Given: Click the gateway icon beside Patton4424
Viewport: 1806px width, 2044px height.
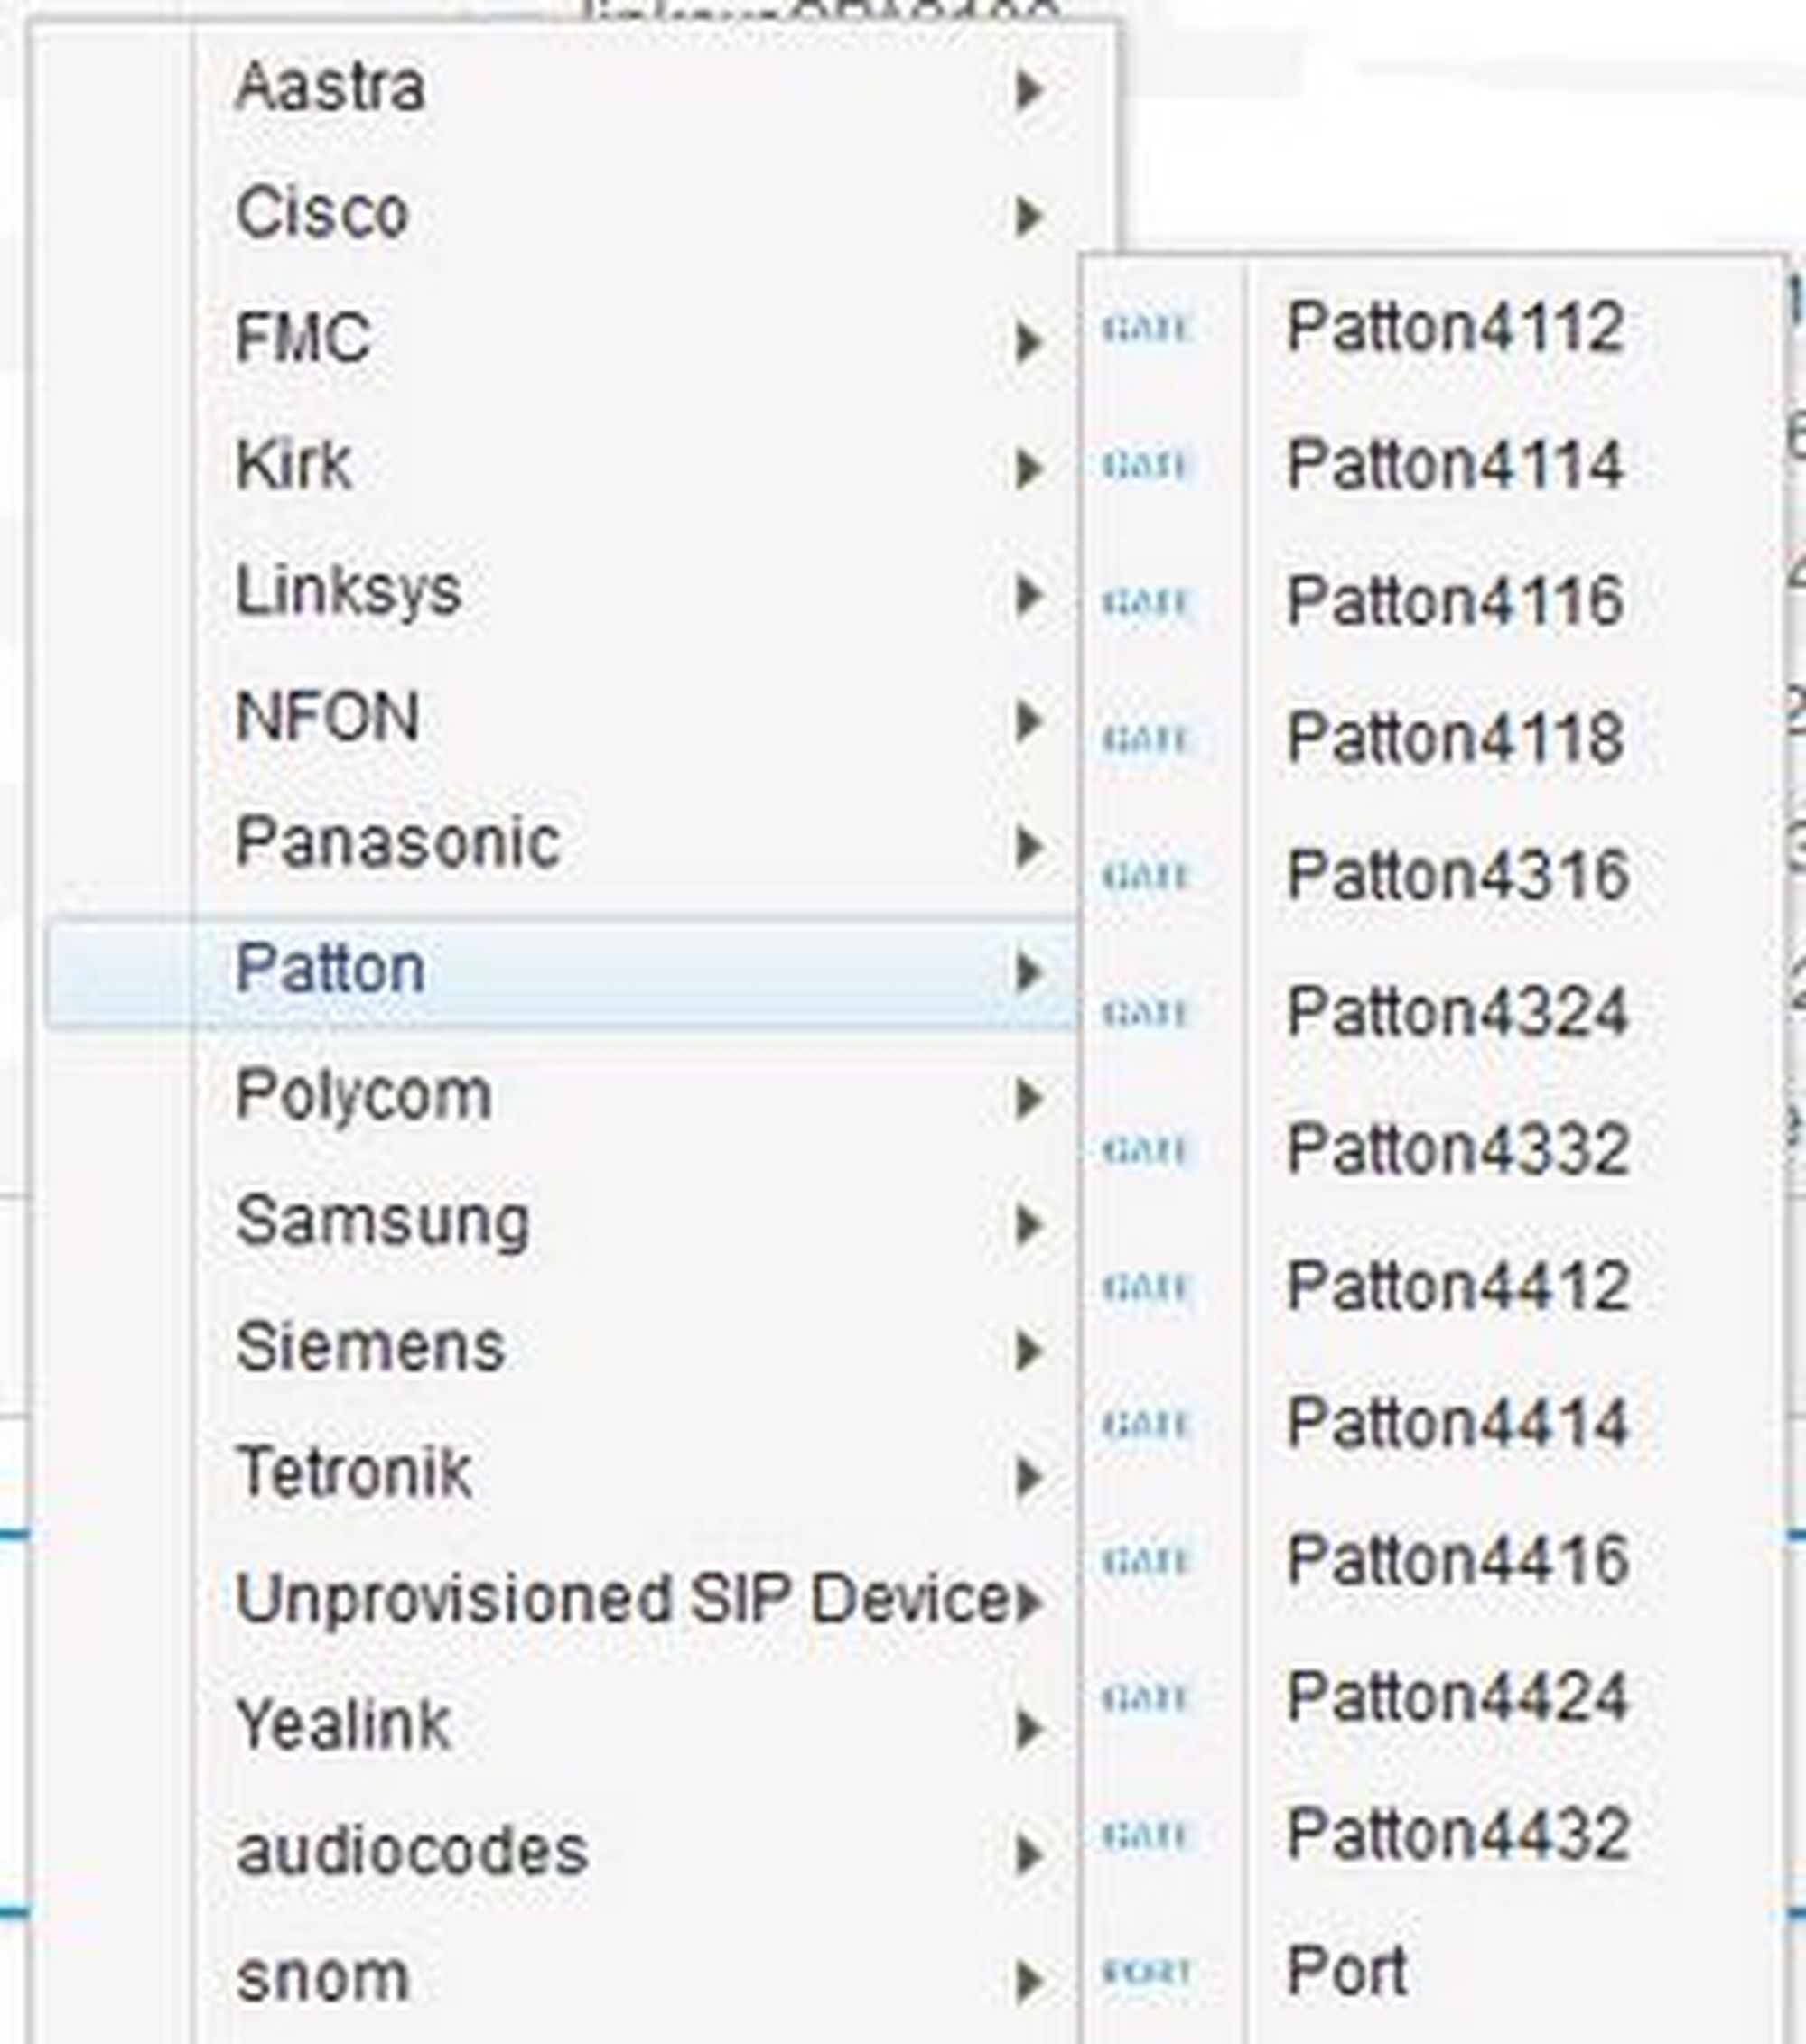Looking at the screenshot, I should 1146,1697.
